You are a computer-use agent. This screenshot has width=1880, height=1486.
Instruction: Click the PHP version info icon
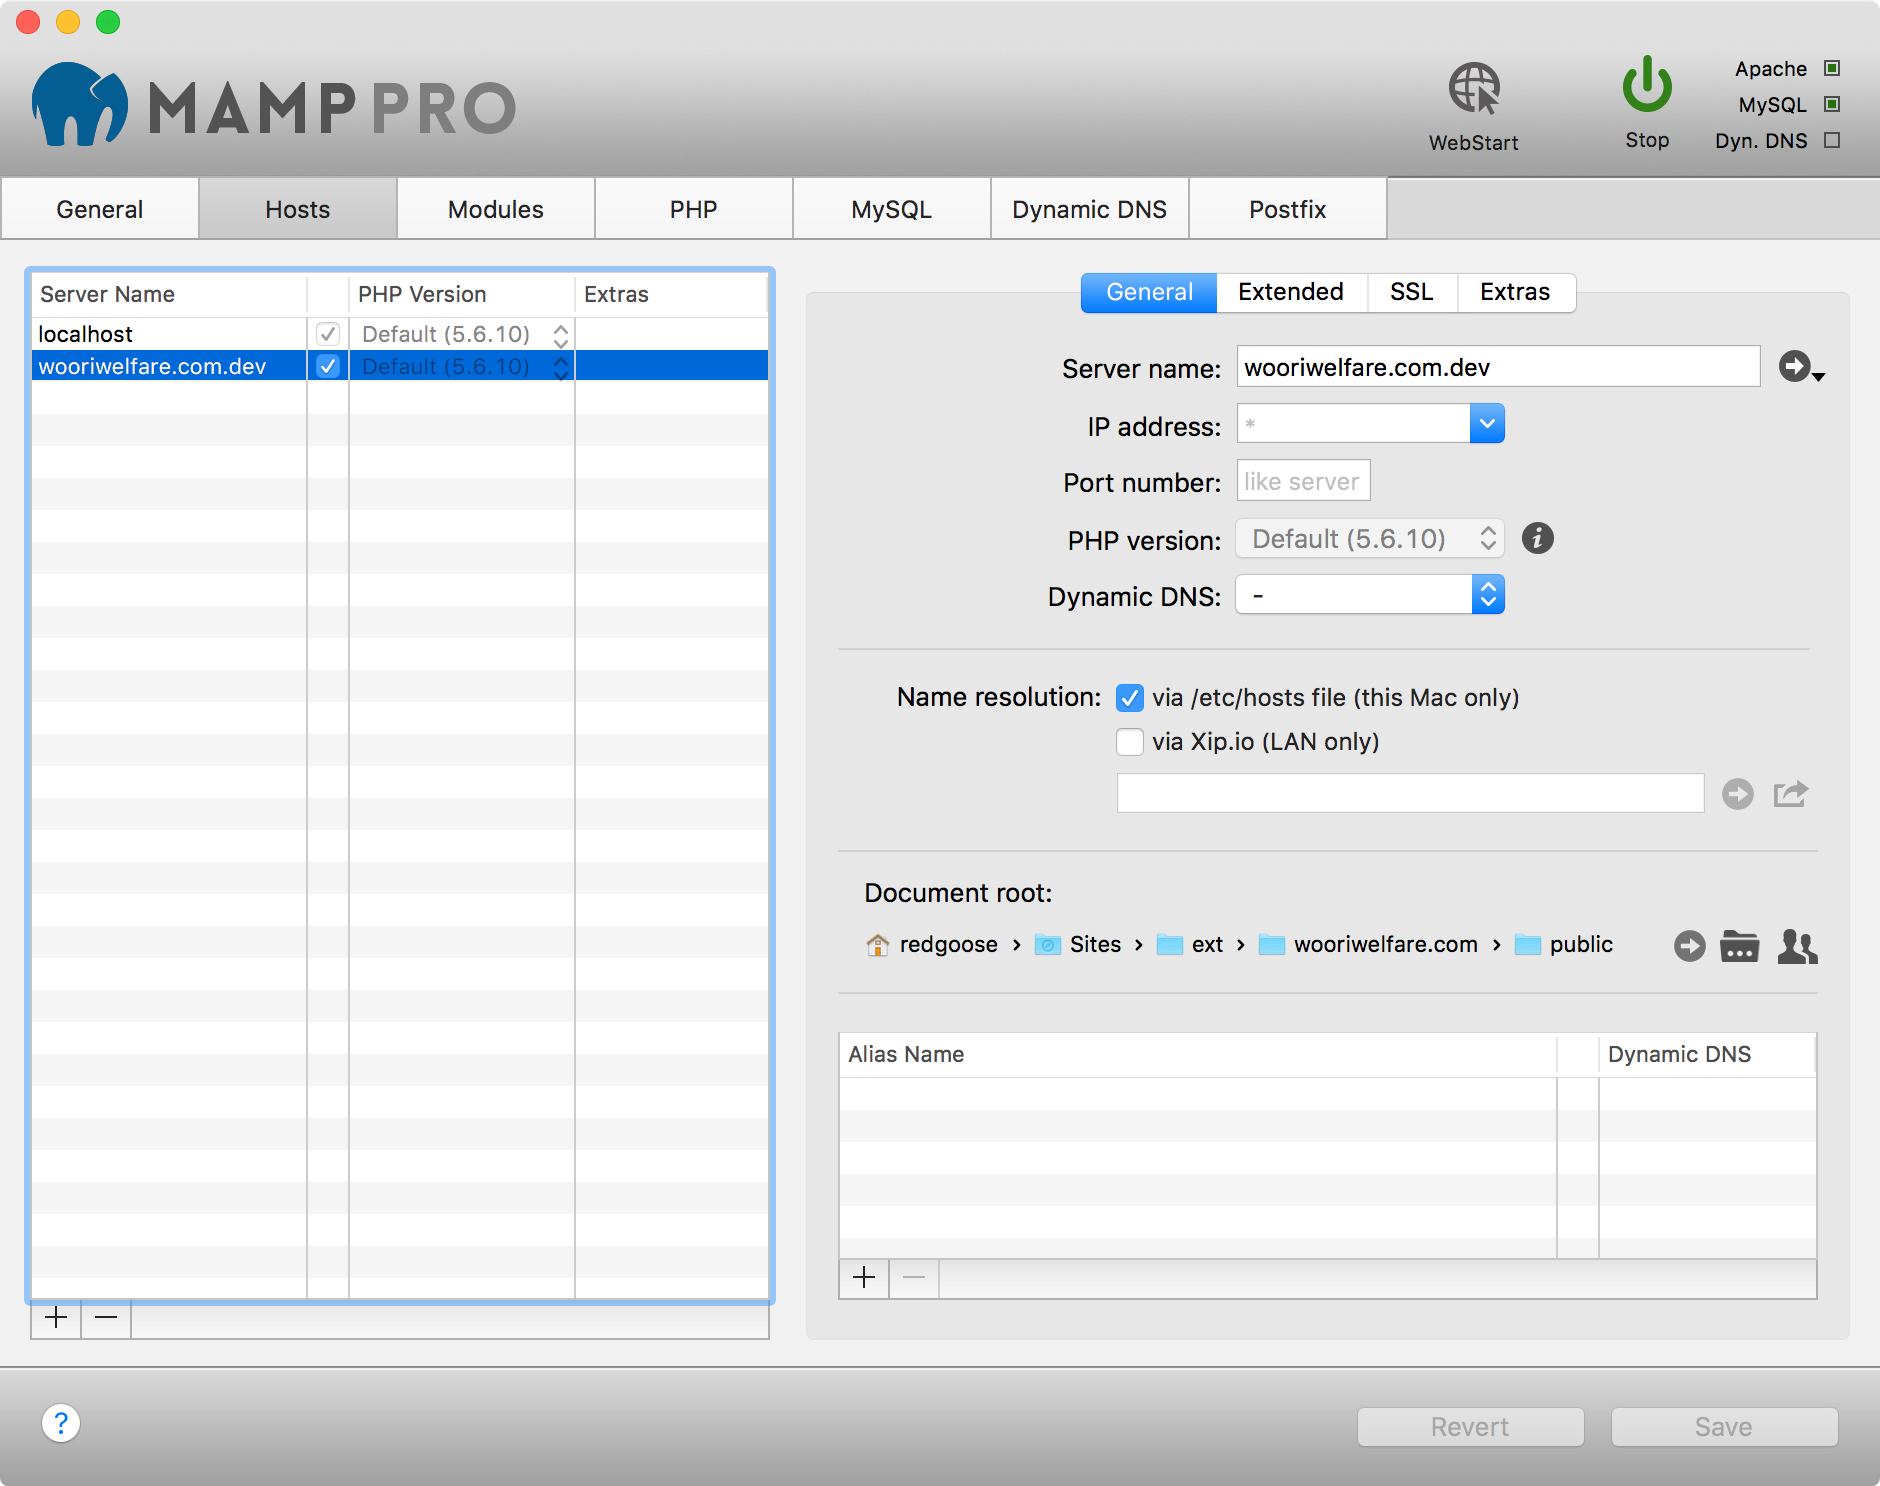tap(1538, 539)
